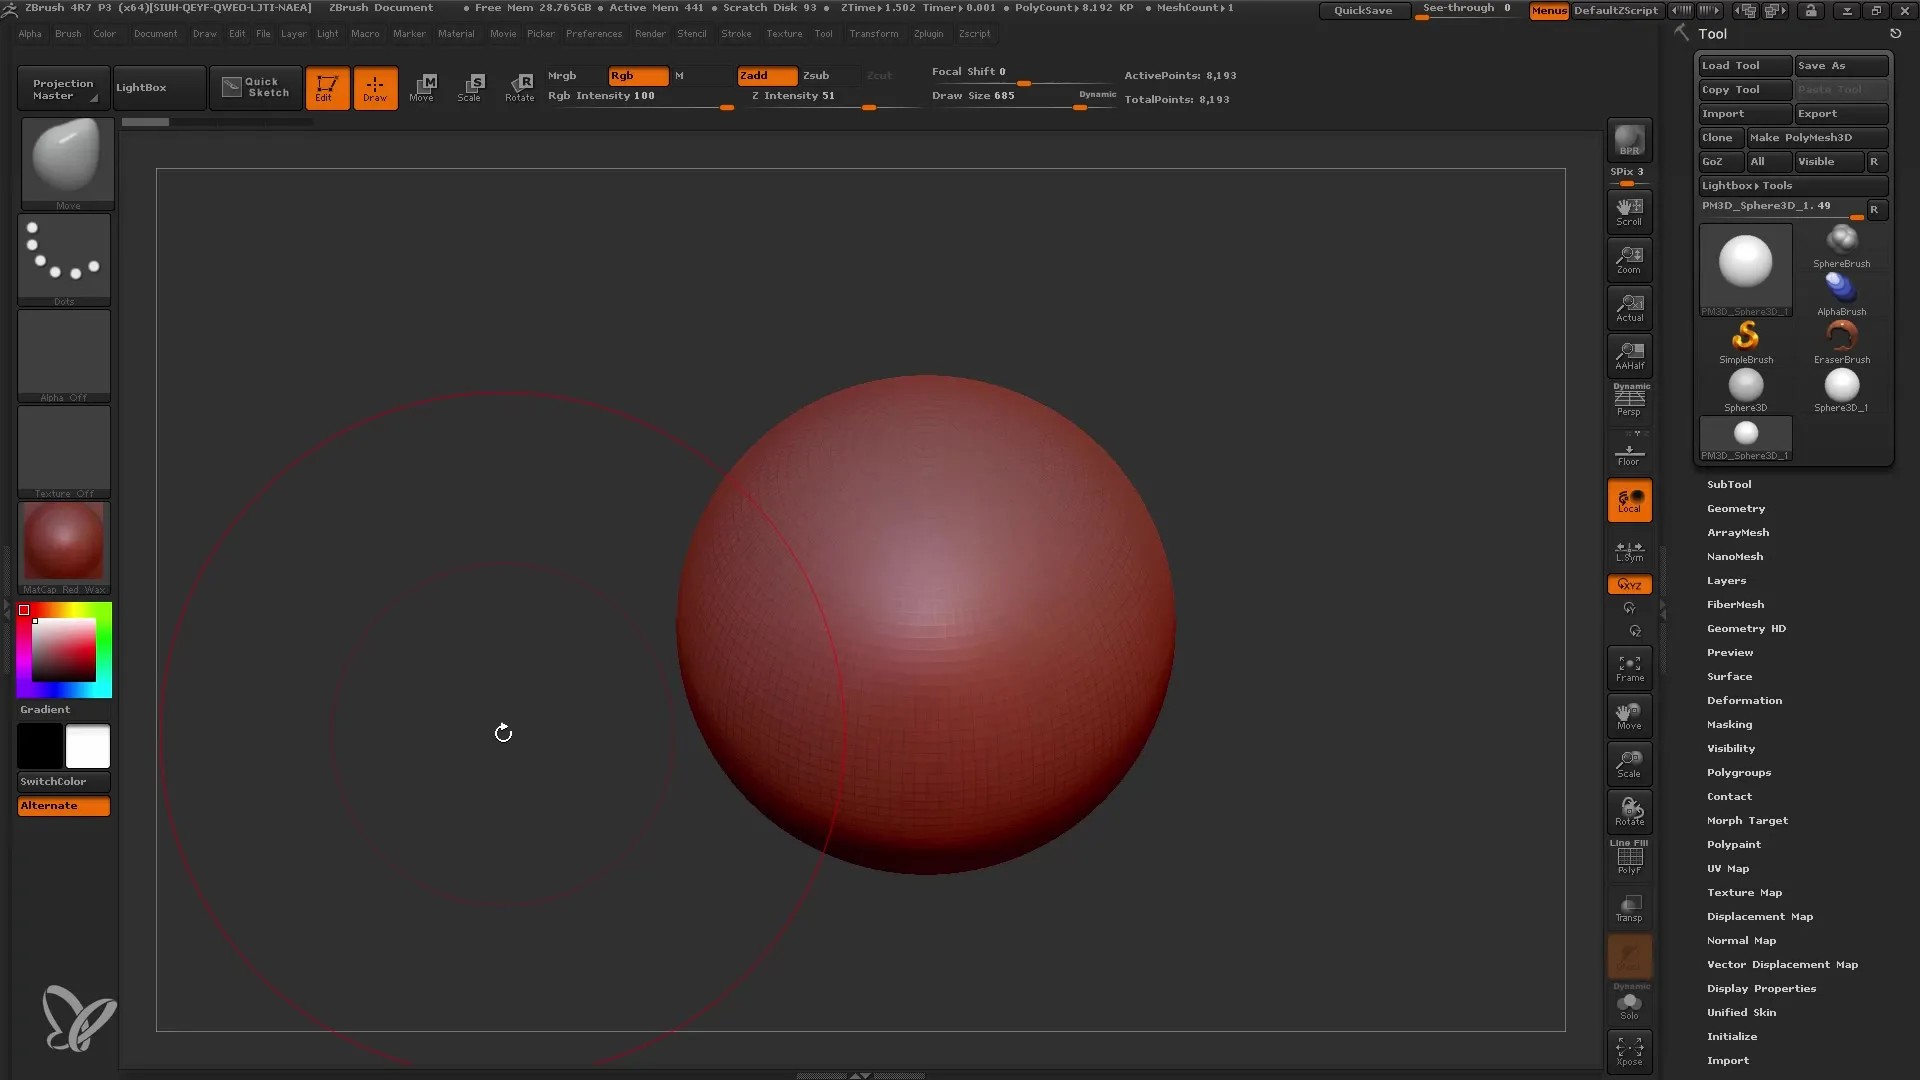Click the AAHalf icon
The image size is (1920, 1080).
[1629, 355]
